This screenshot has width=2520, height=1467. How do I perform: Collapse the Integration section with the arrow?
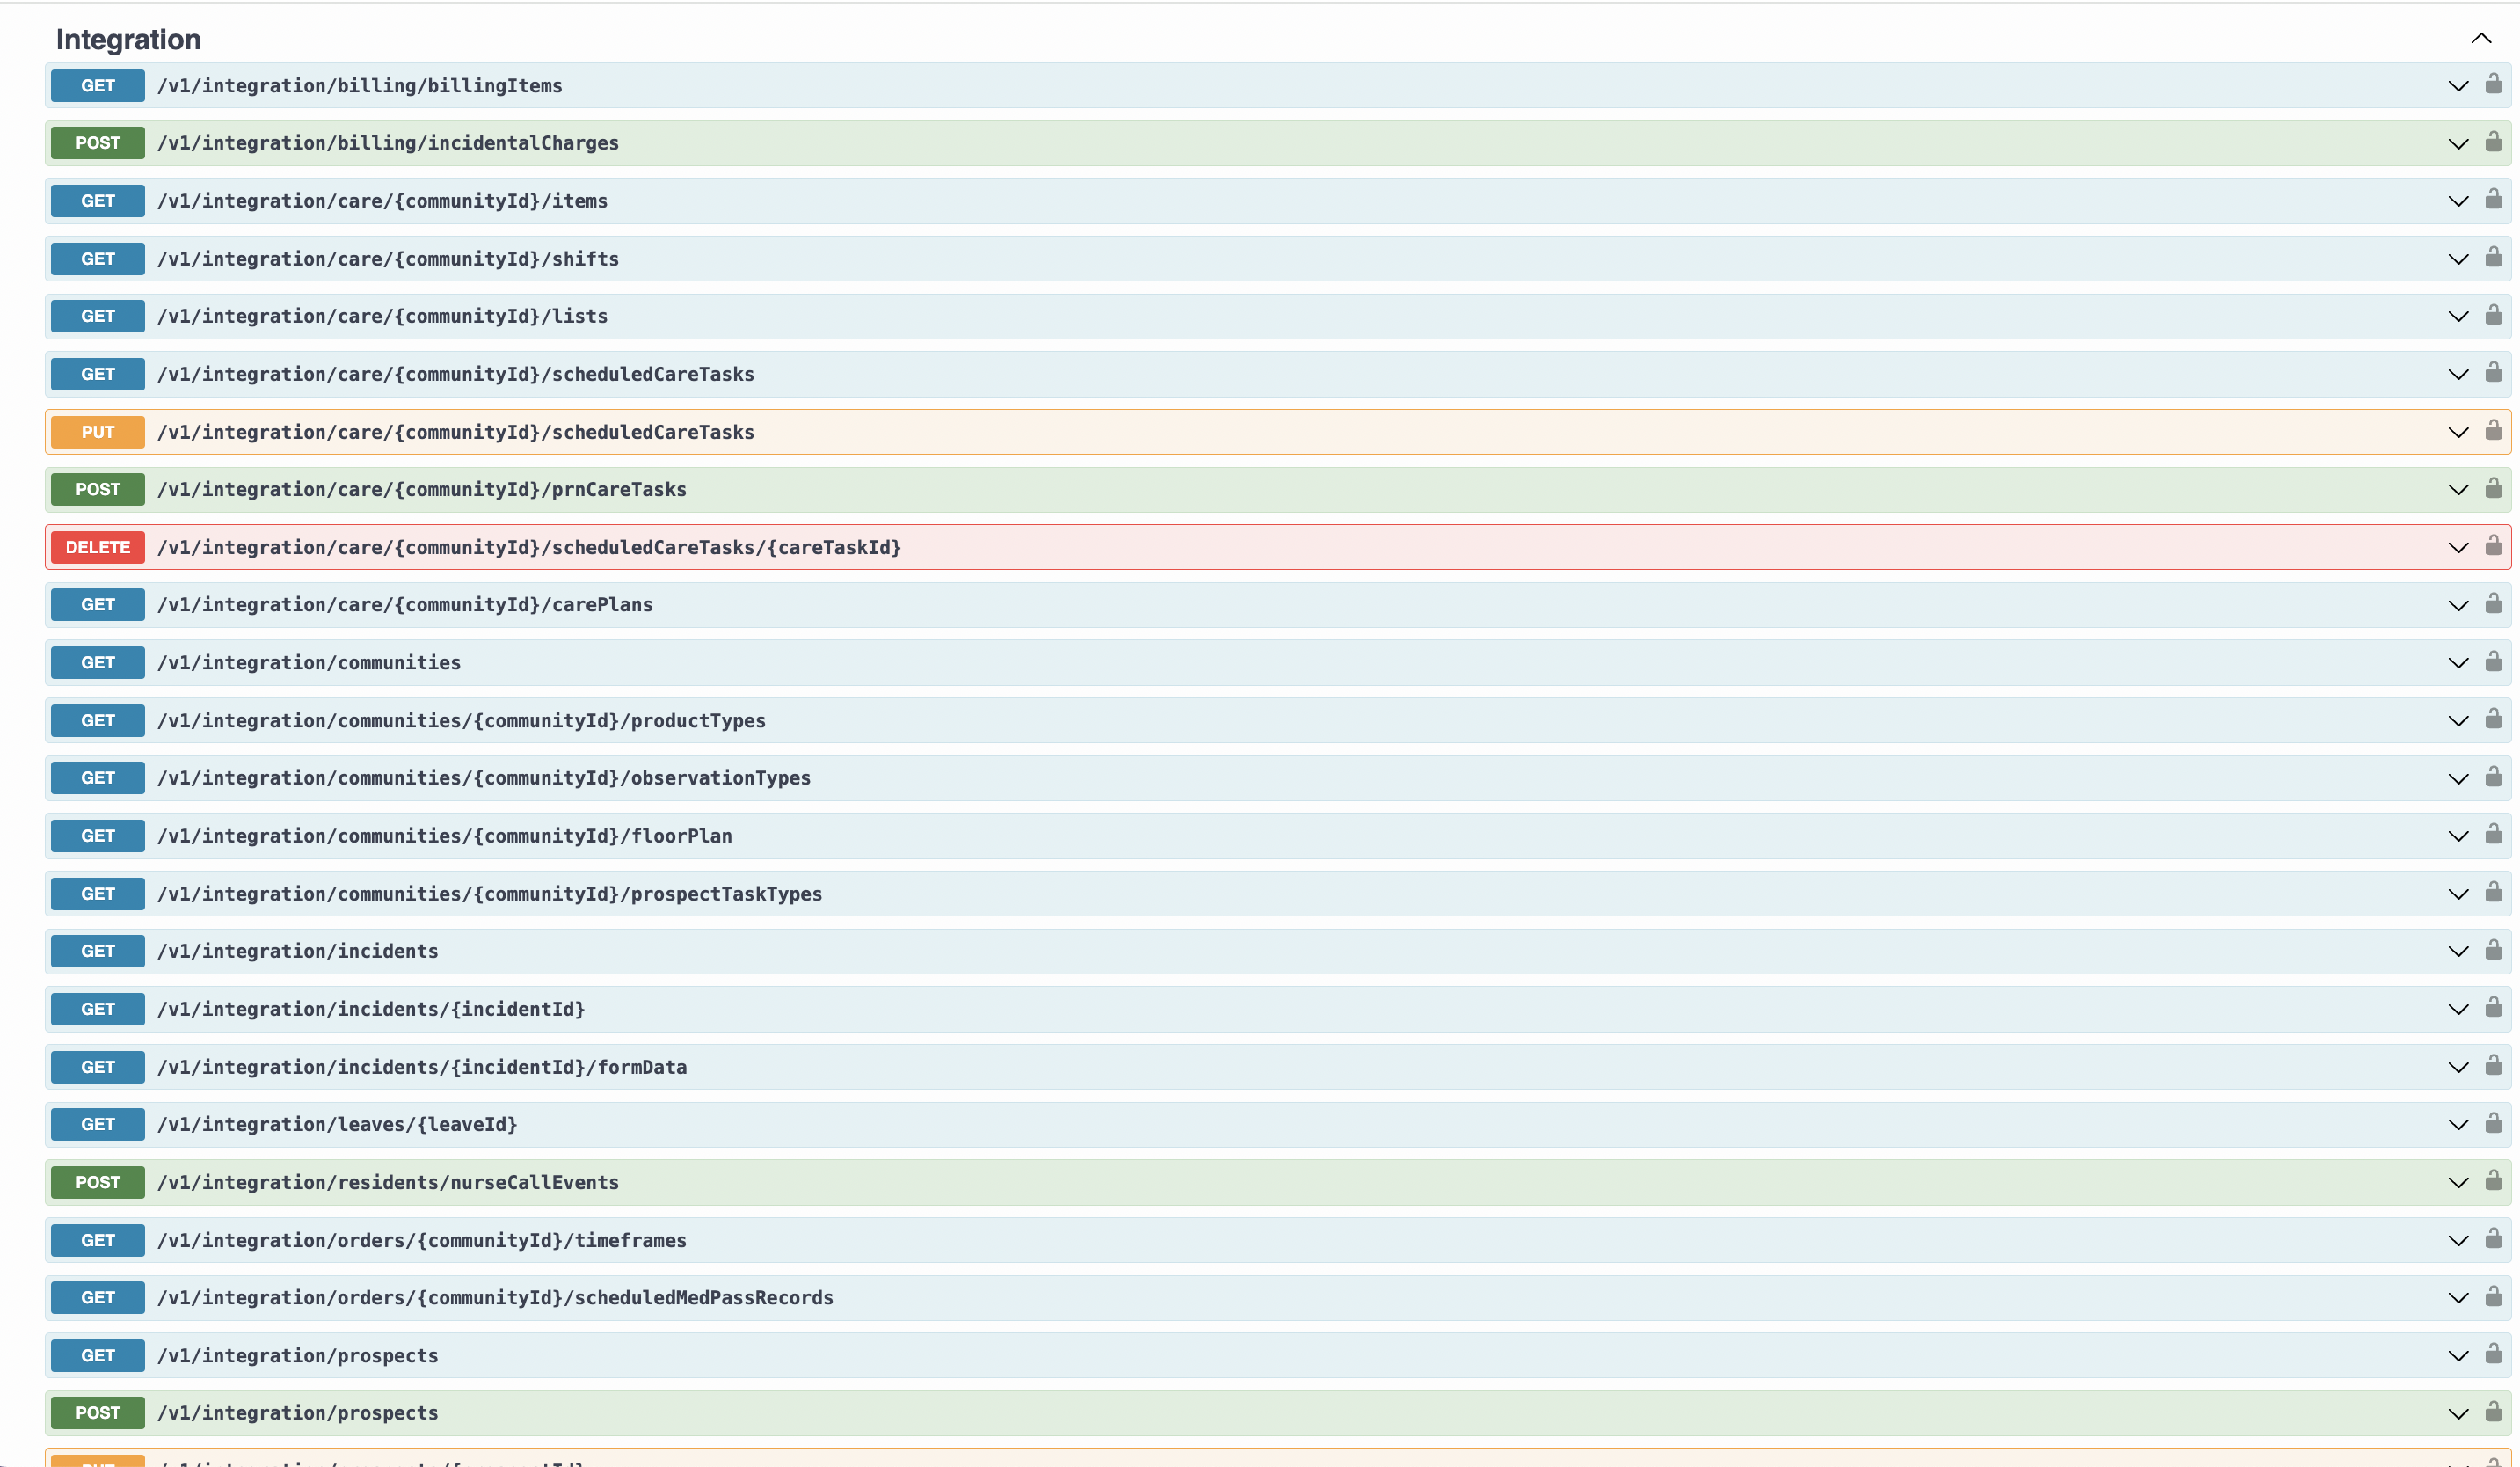(2481, 39)
